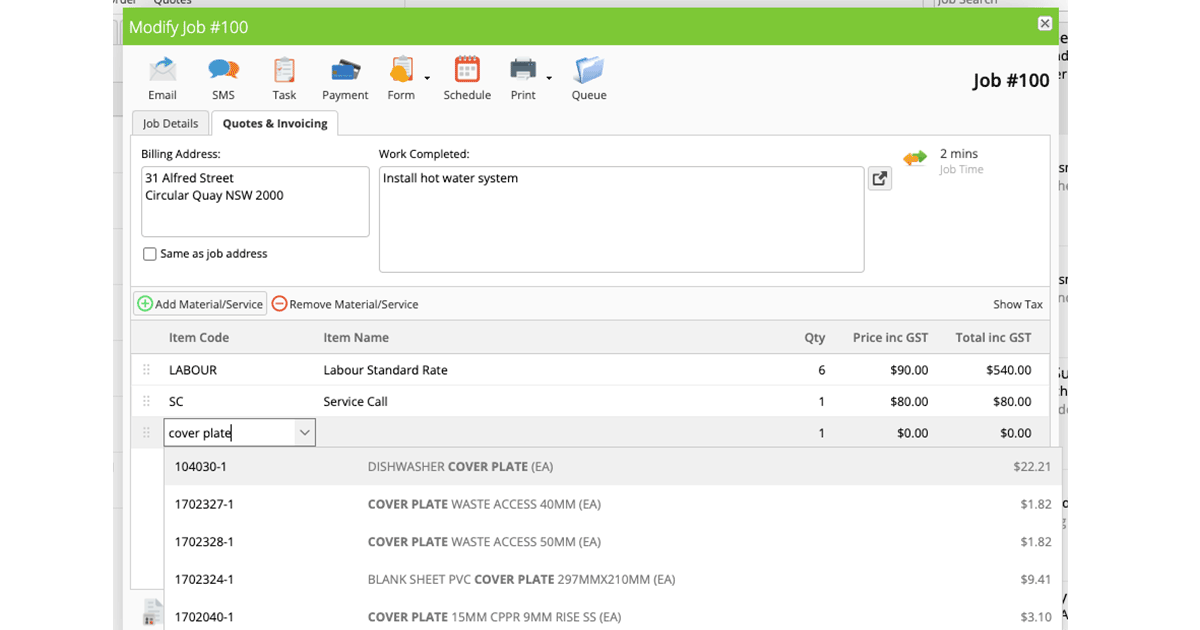Expand the Print dropdown arrow
The width and height of the screenshot is (1200, 630).
coord(549,78)
